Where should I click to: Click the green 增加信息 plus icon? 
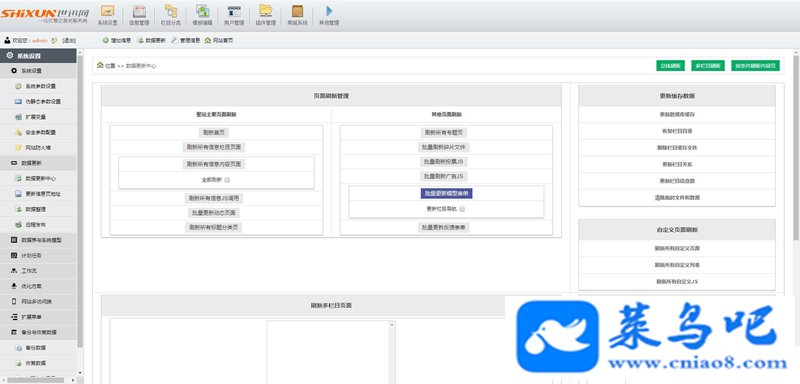pyautogui.click(x=106, y=40)
